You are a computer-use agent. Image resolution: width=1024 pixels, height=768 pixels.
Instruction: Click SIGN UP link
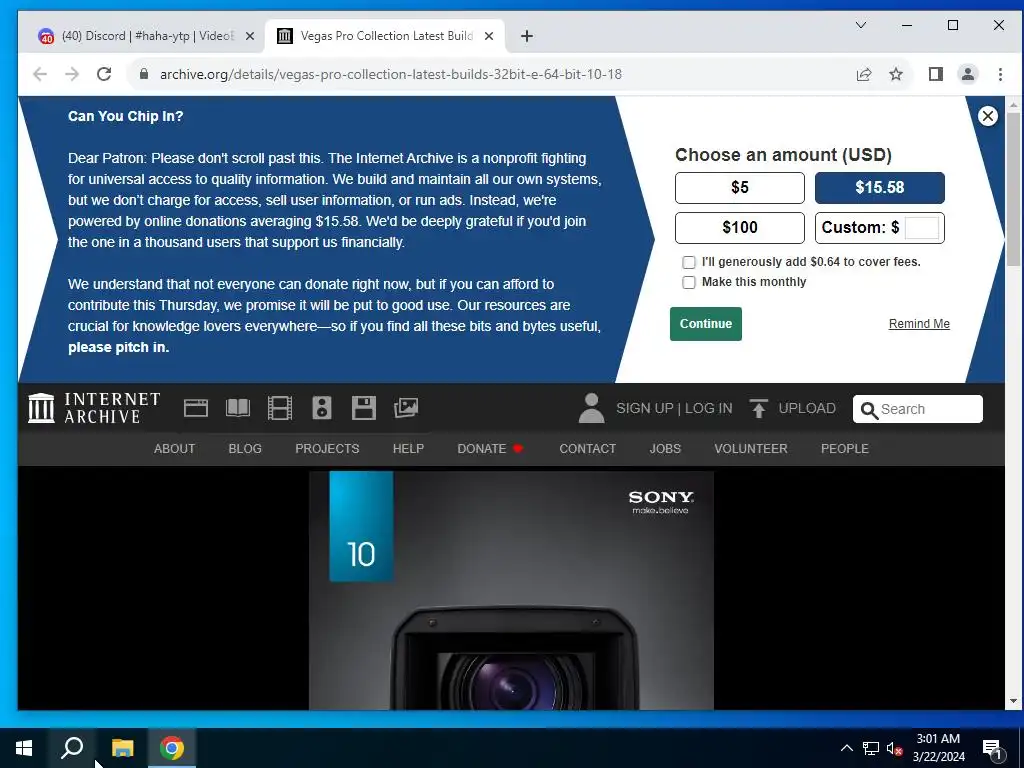pyautogui.click(x=645, y=408)
